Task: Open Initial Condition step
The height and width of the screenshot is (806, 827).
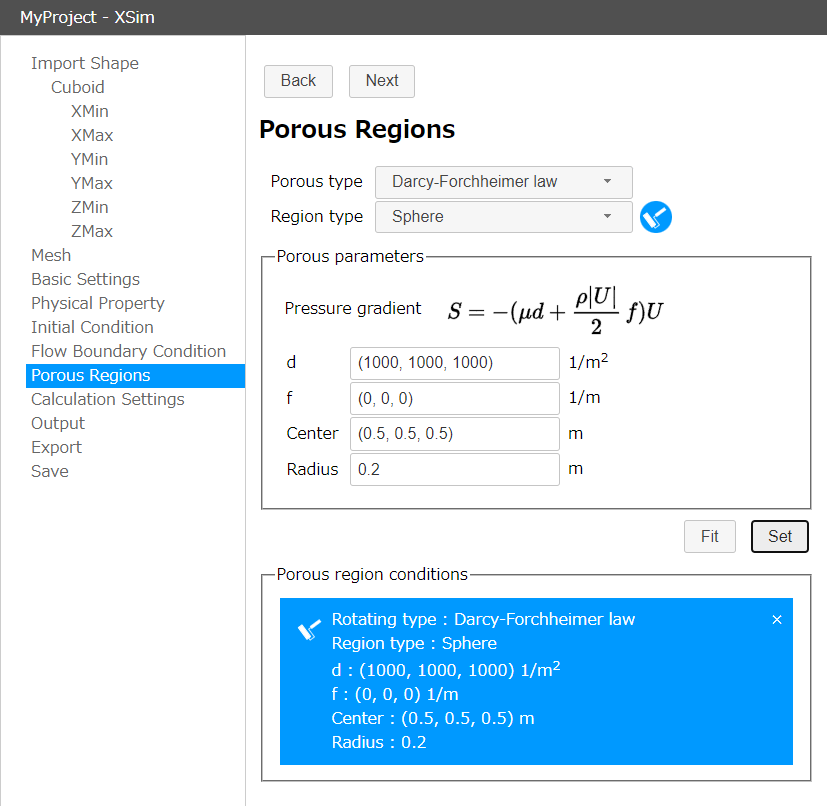Action: [92, 328]
